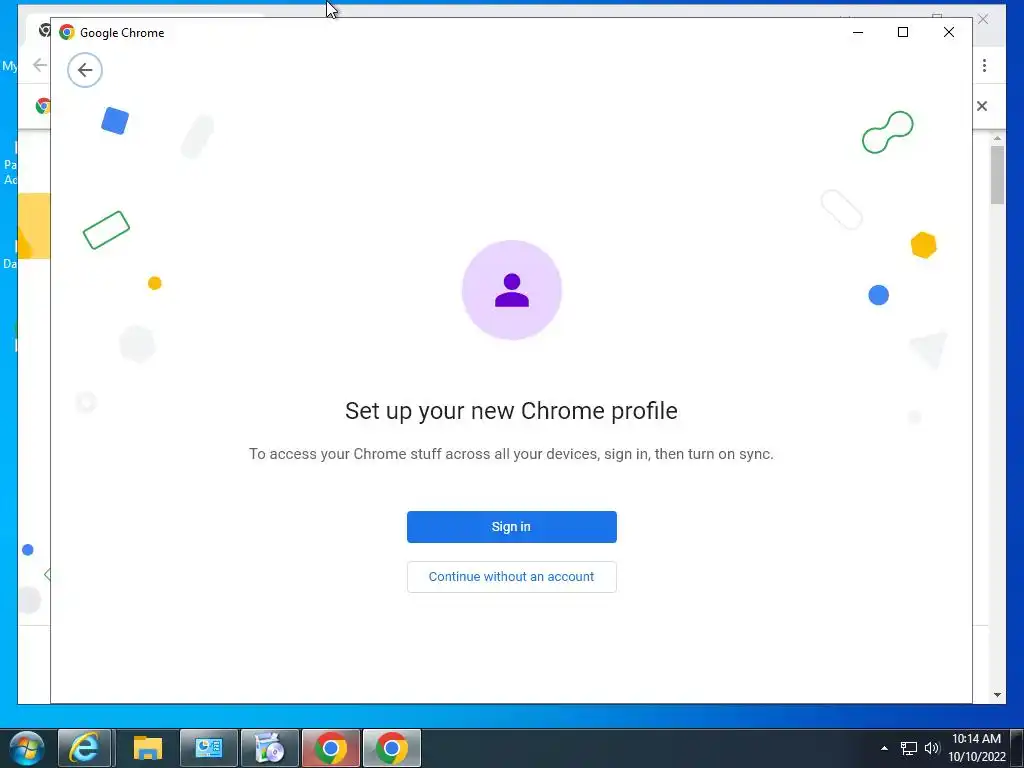This screenshot has width=1024, height=768.
Task: Switch to the second Chrome taskbar icon
Action: pos(392,748)
